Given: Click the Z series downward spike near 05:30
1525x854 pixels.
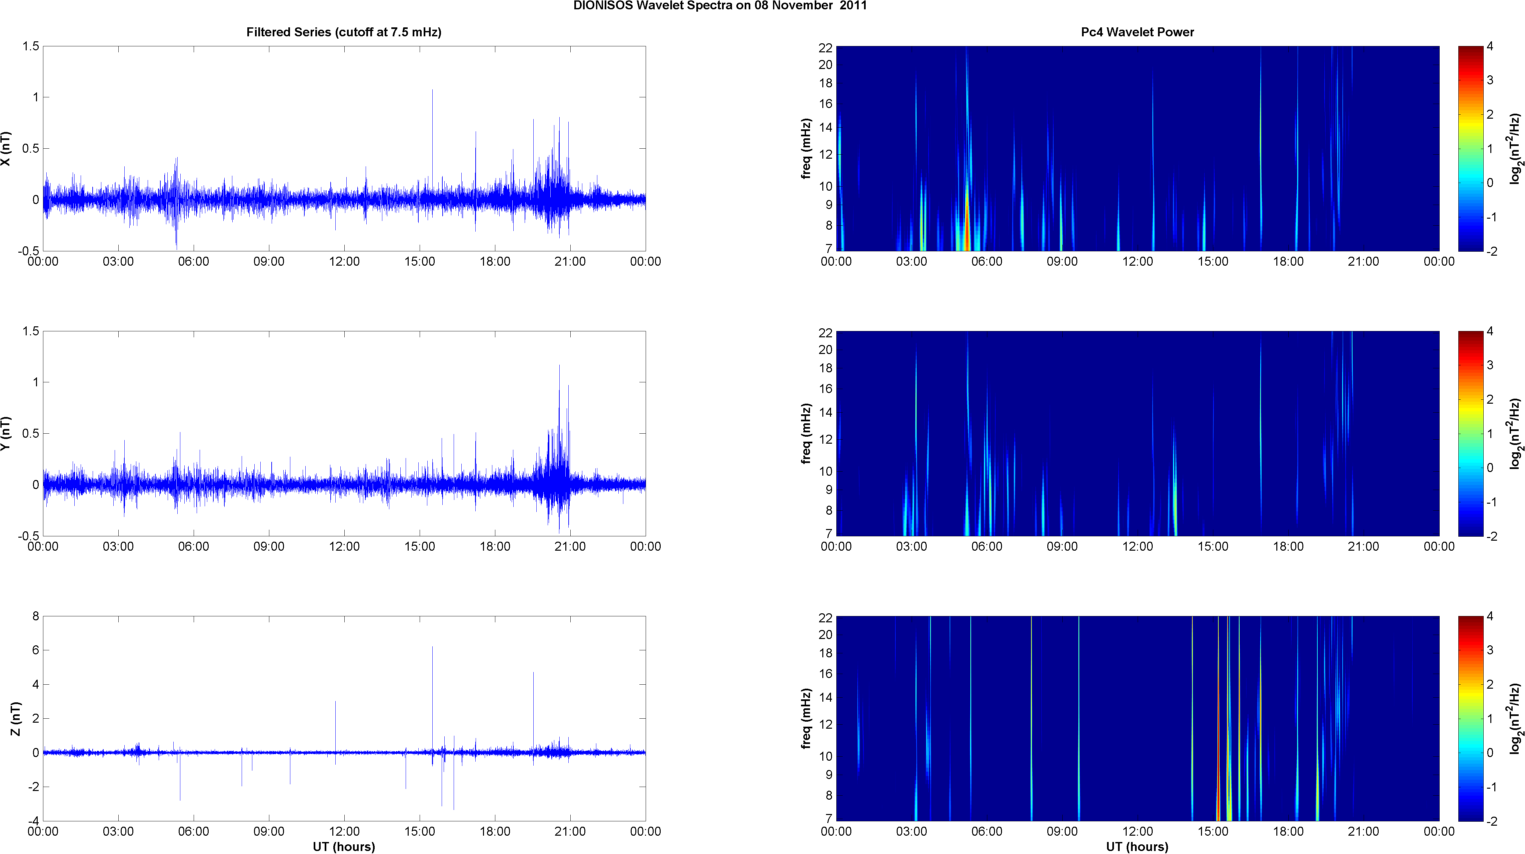Looking at the screenshot, I should (180, 776).
